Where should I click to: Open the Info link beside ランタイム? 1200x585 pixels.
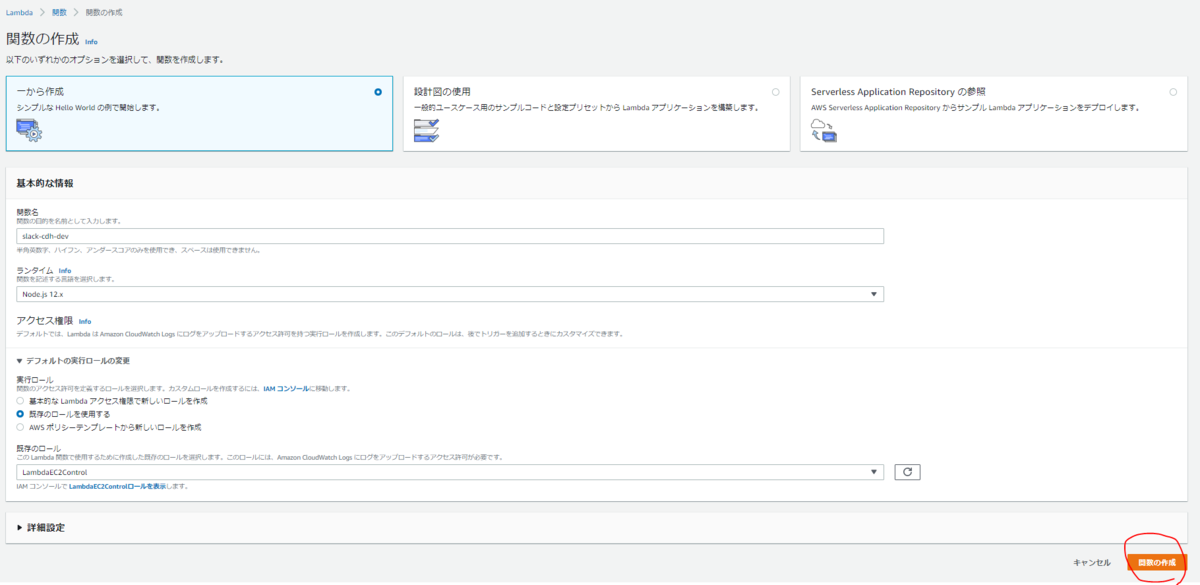tap(65, 271)
